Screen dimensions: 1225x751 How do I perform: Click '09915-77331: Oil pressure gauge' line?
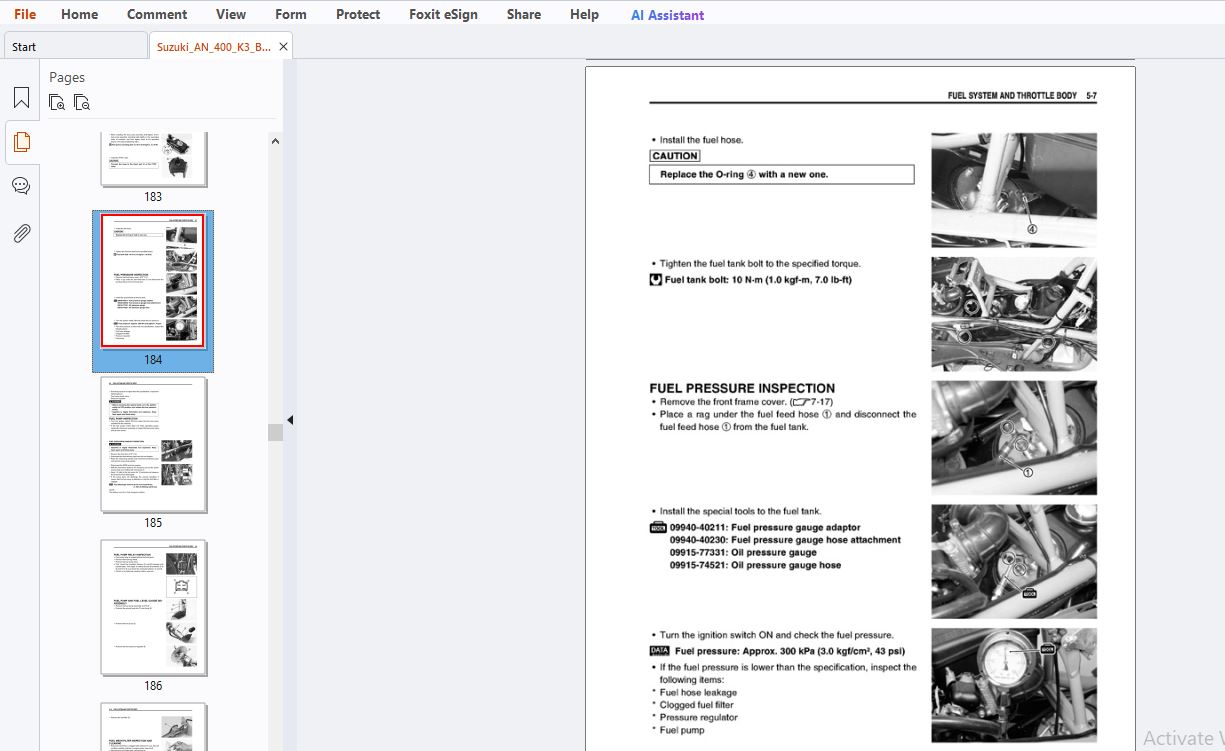pos(743,552)
